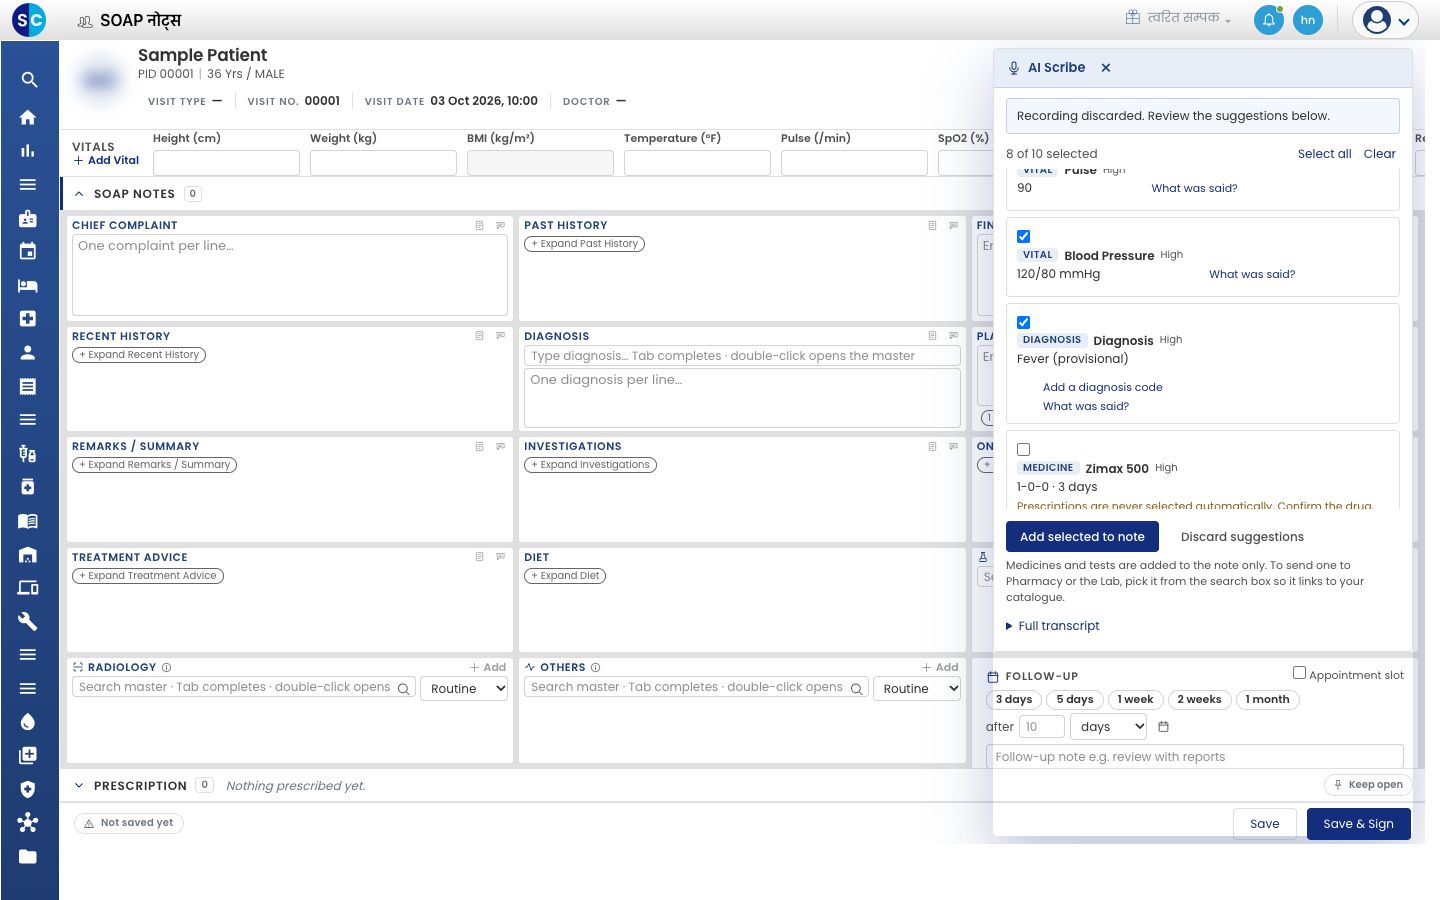Click the Diagnosis template document icon

(932, 336)
